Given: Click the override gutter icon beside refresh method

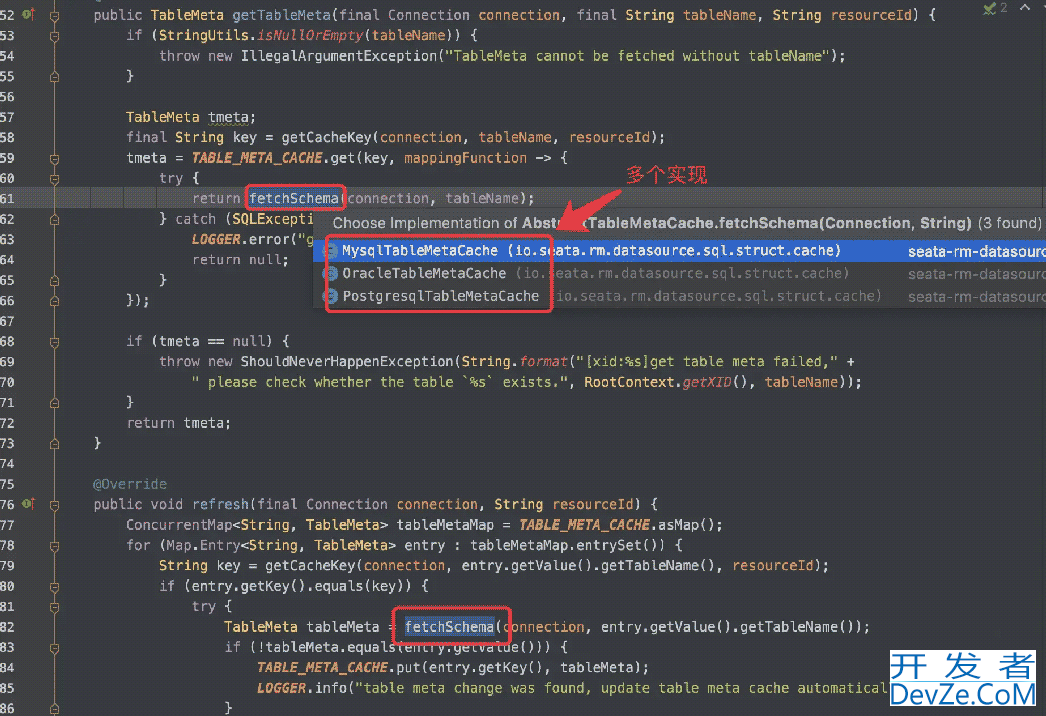Looking at the screenshot, I should [27, 504].
